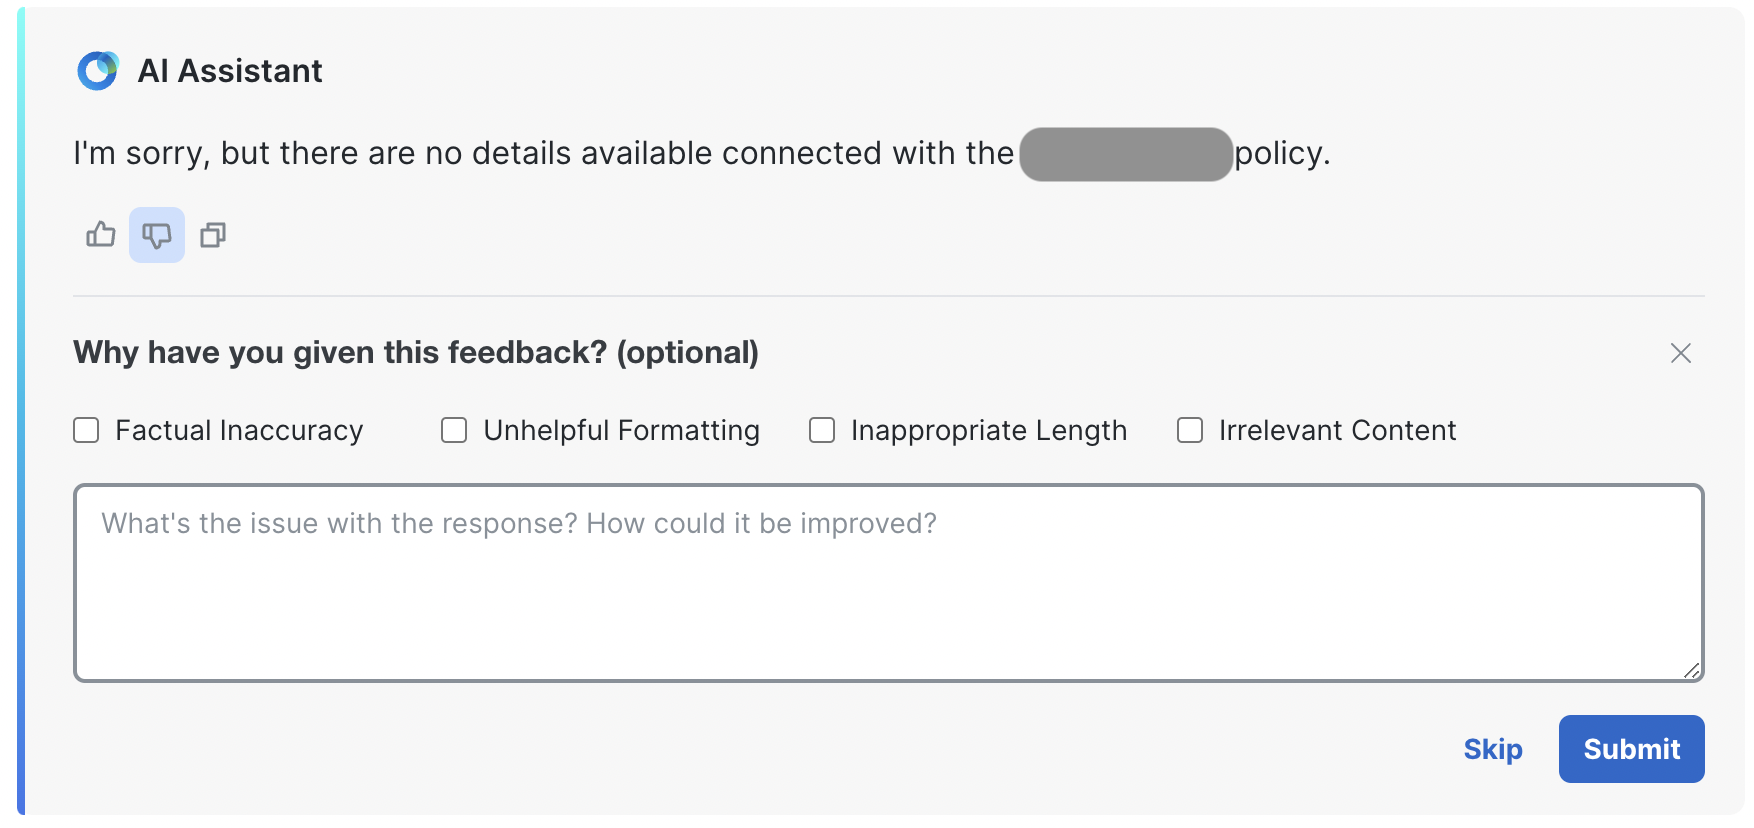The height and width of the screenshot is (828, 1754).
Task: Toggle the Factual Inaccuracy checkbox off
Action: point(86,430)
